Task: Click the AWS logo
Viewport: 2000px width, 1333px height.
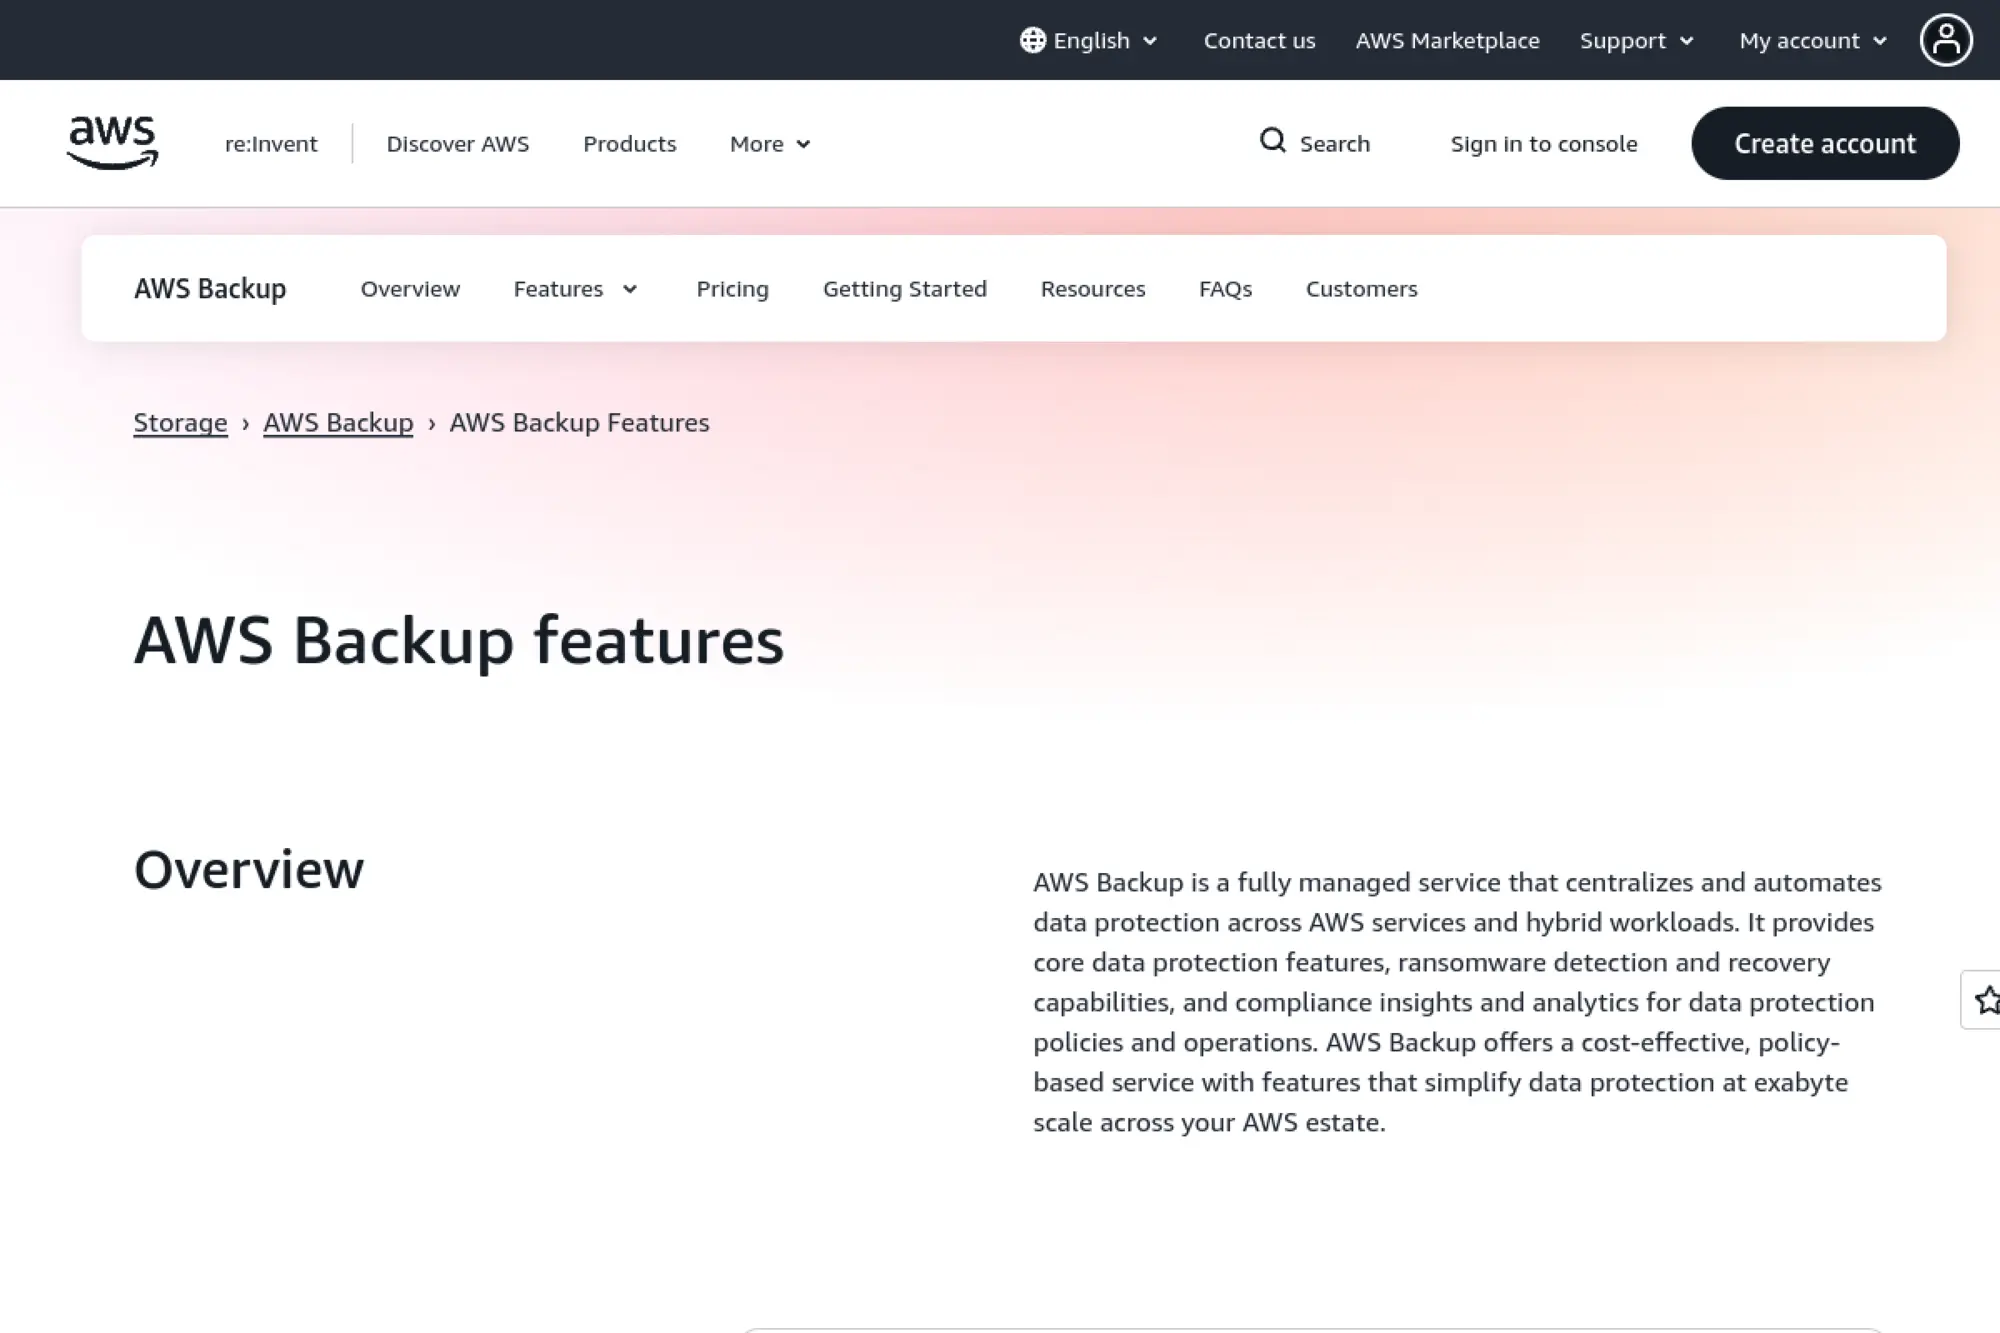Action: [x=112, y=142]
